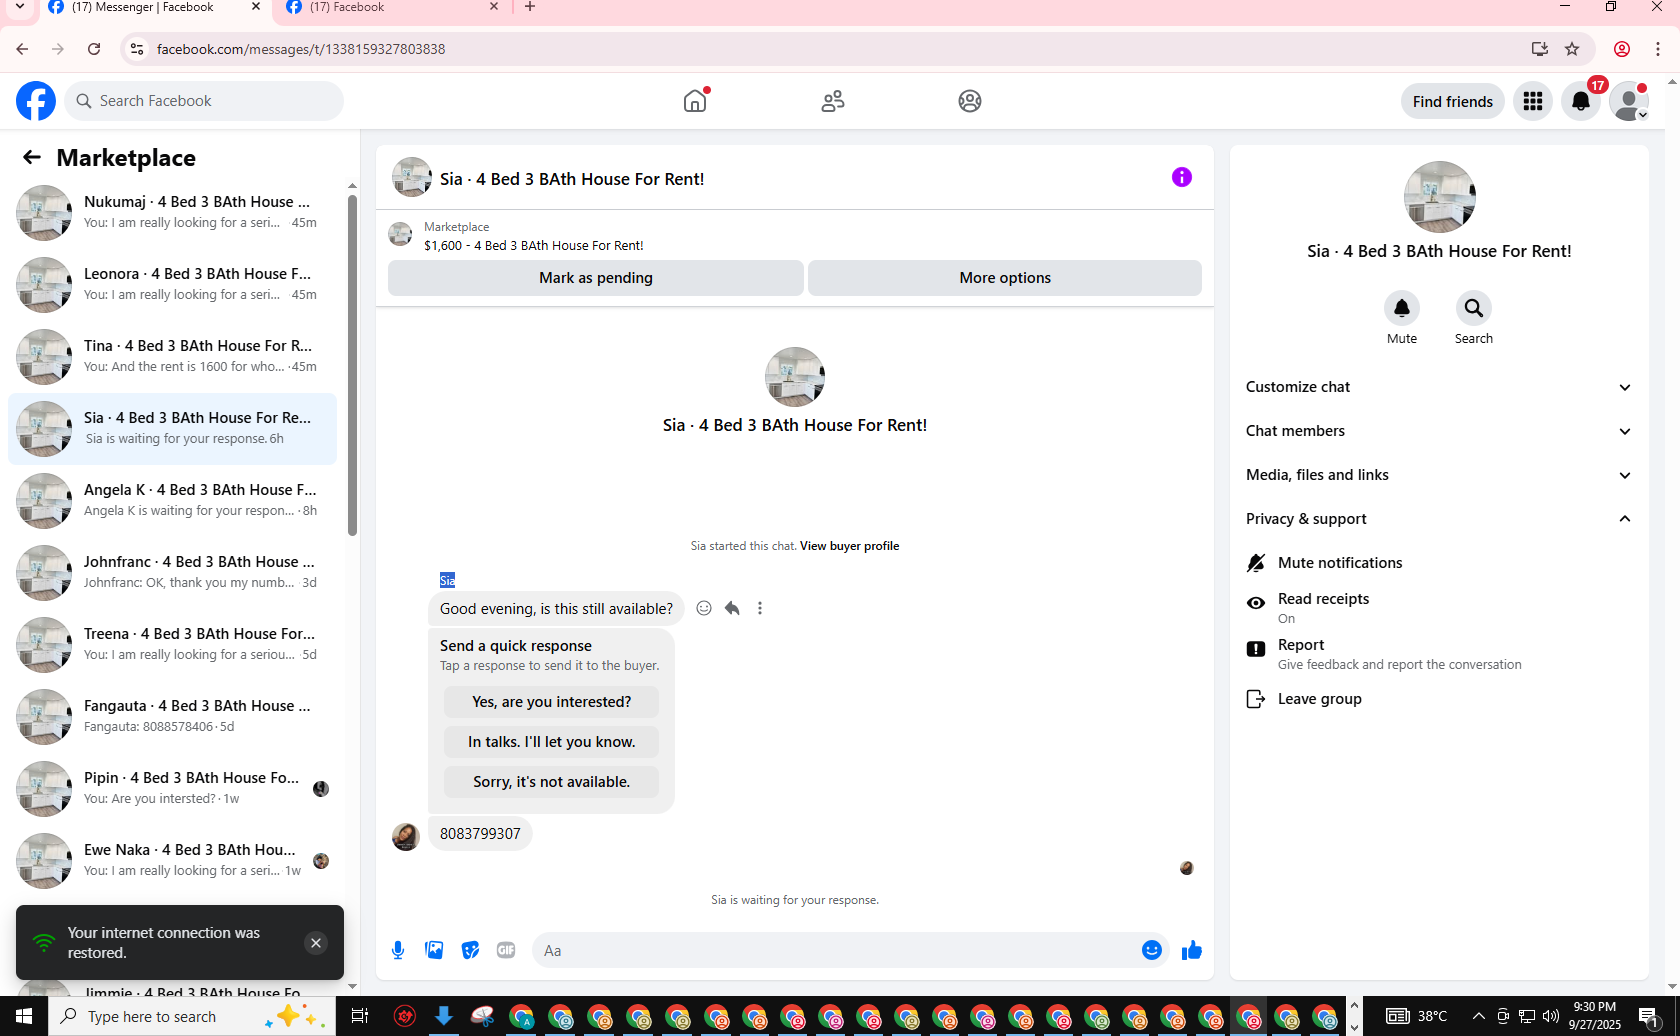This screenshot has height=1036, width=1680.
Task: Go to the Home feed icon
Action: pyautogui.click(x=695, y=101)
